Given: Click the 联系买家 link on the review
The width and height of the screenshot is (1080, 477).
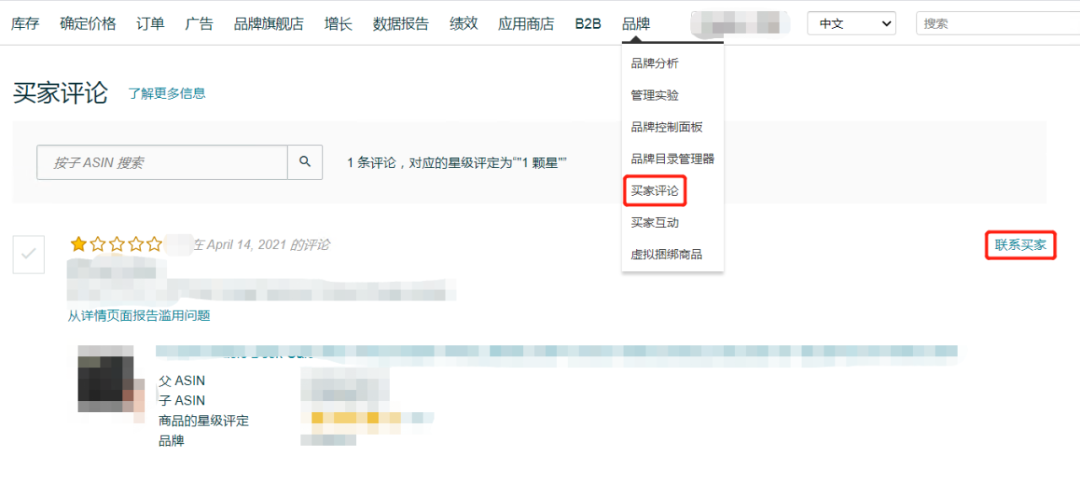Looking at the screenshot, I should coord(1020,245).
